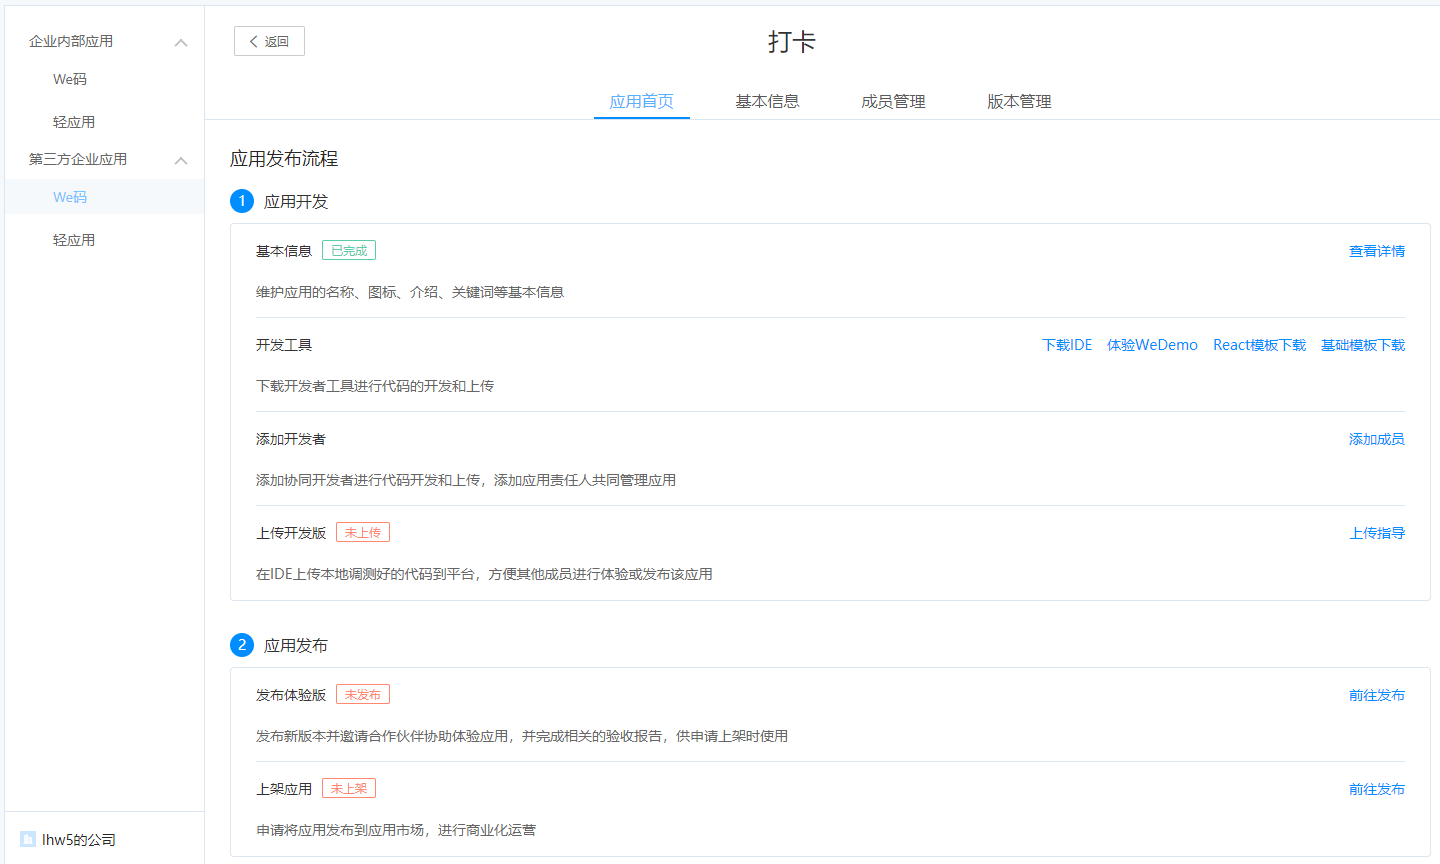Click the step 2 circle beside 应用发布
Screen dimensions: 1440x864
tap(242, 645)
